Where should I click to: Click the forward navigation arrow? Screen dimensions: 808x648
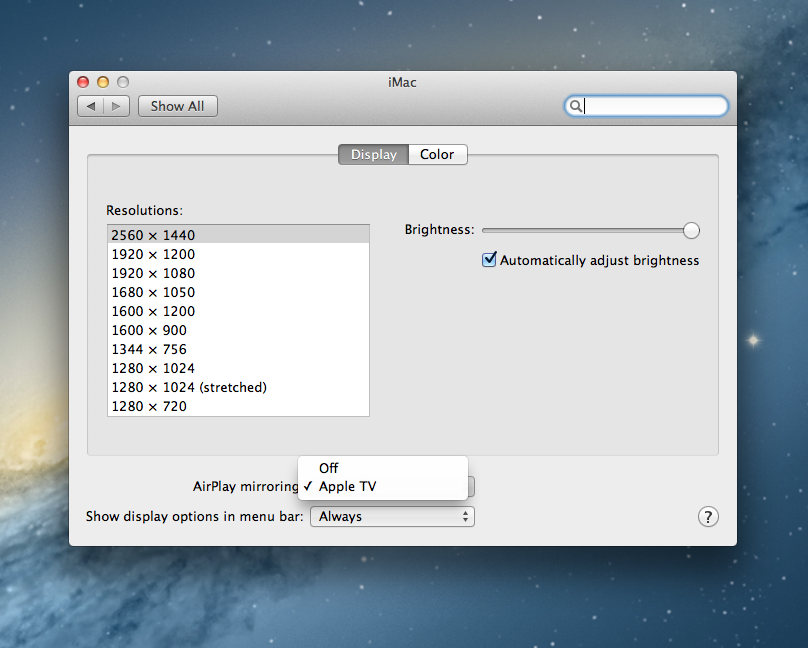tap(116, 106)
